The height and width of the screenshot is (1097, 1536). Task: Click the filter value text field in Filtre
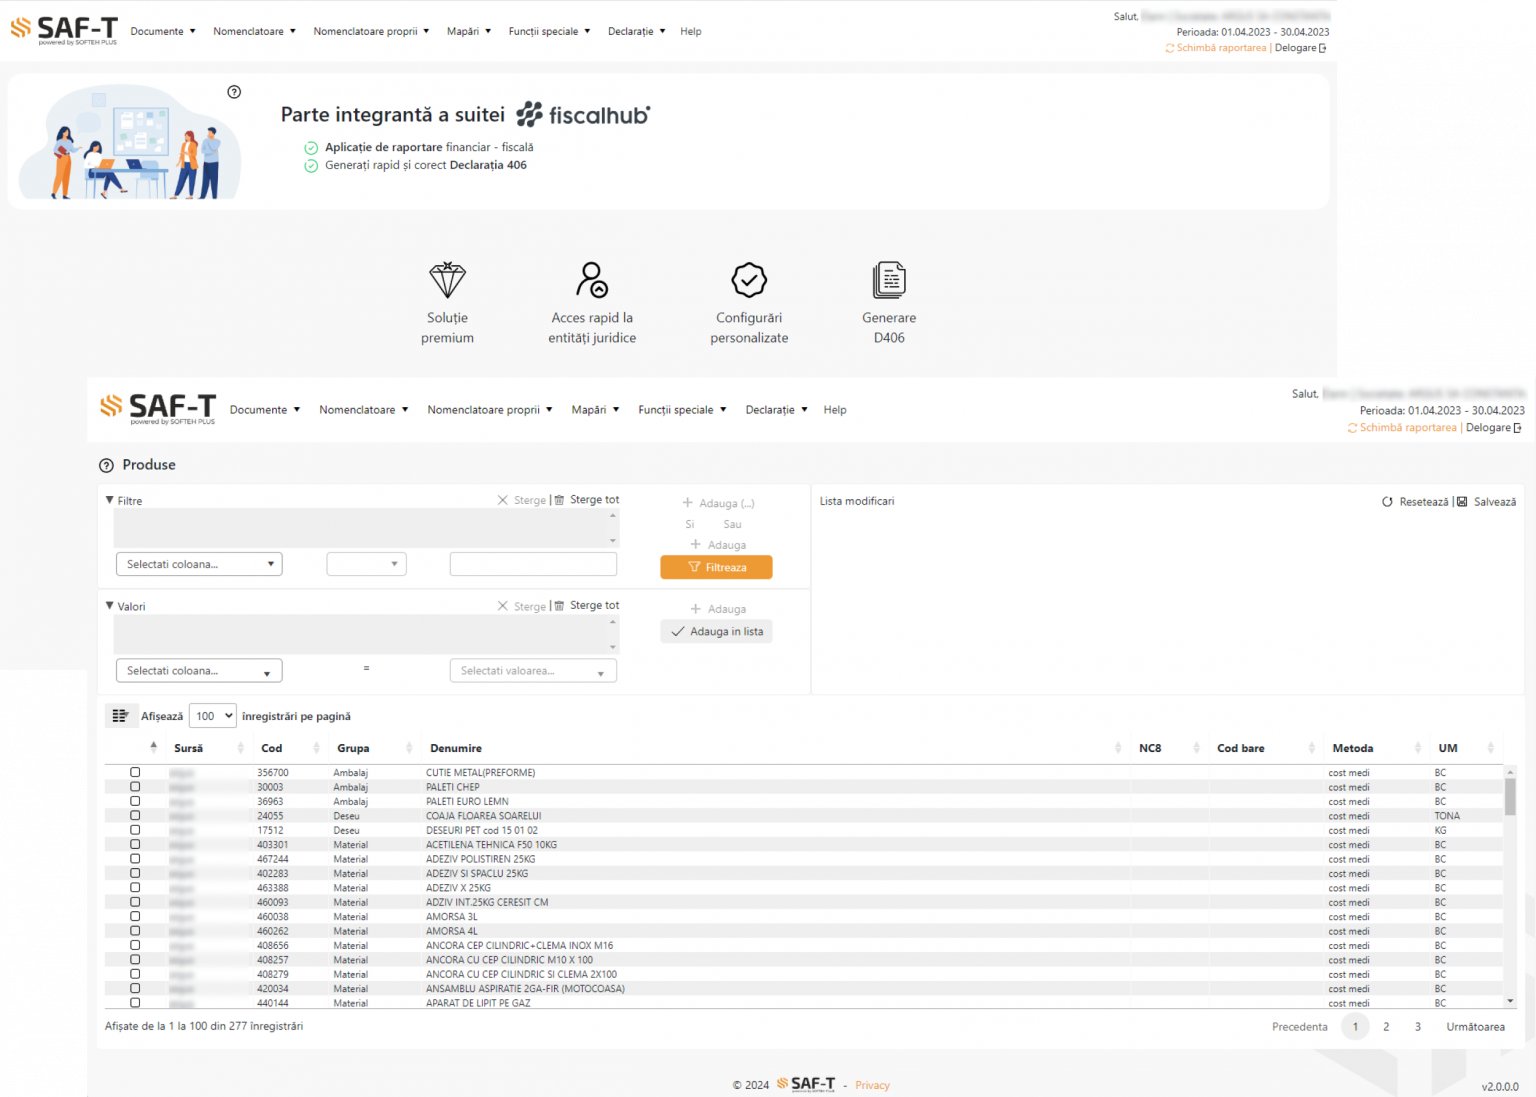click(533, 564)
